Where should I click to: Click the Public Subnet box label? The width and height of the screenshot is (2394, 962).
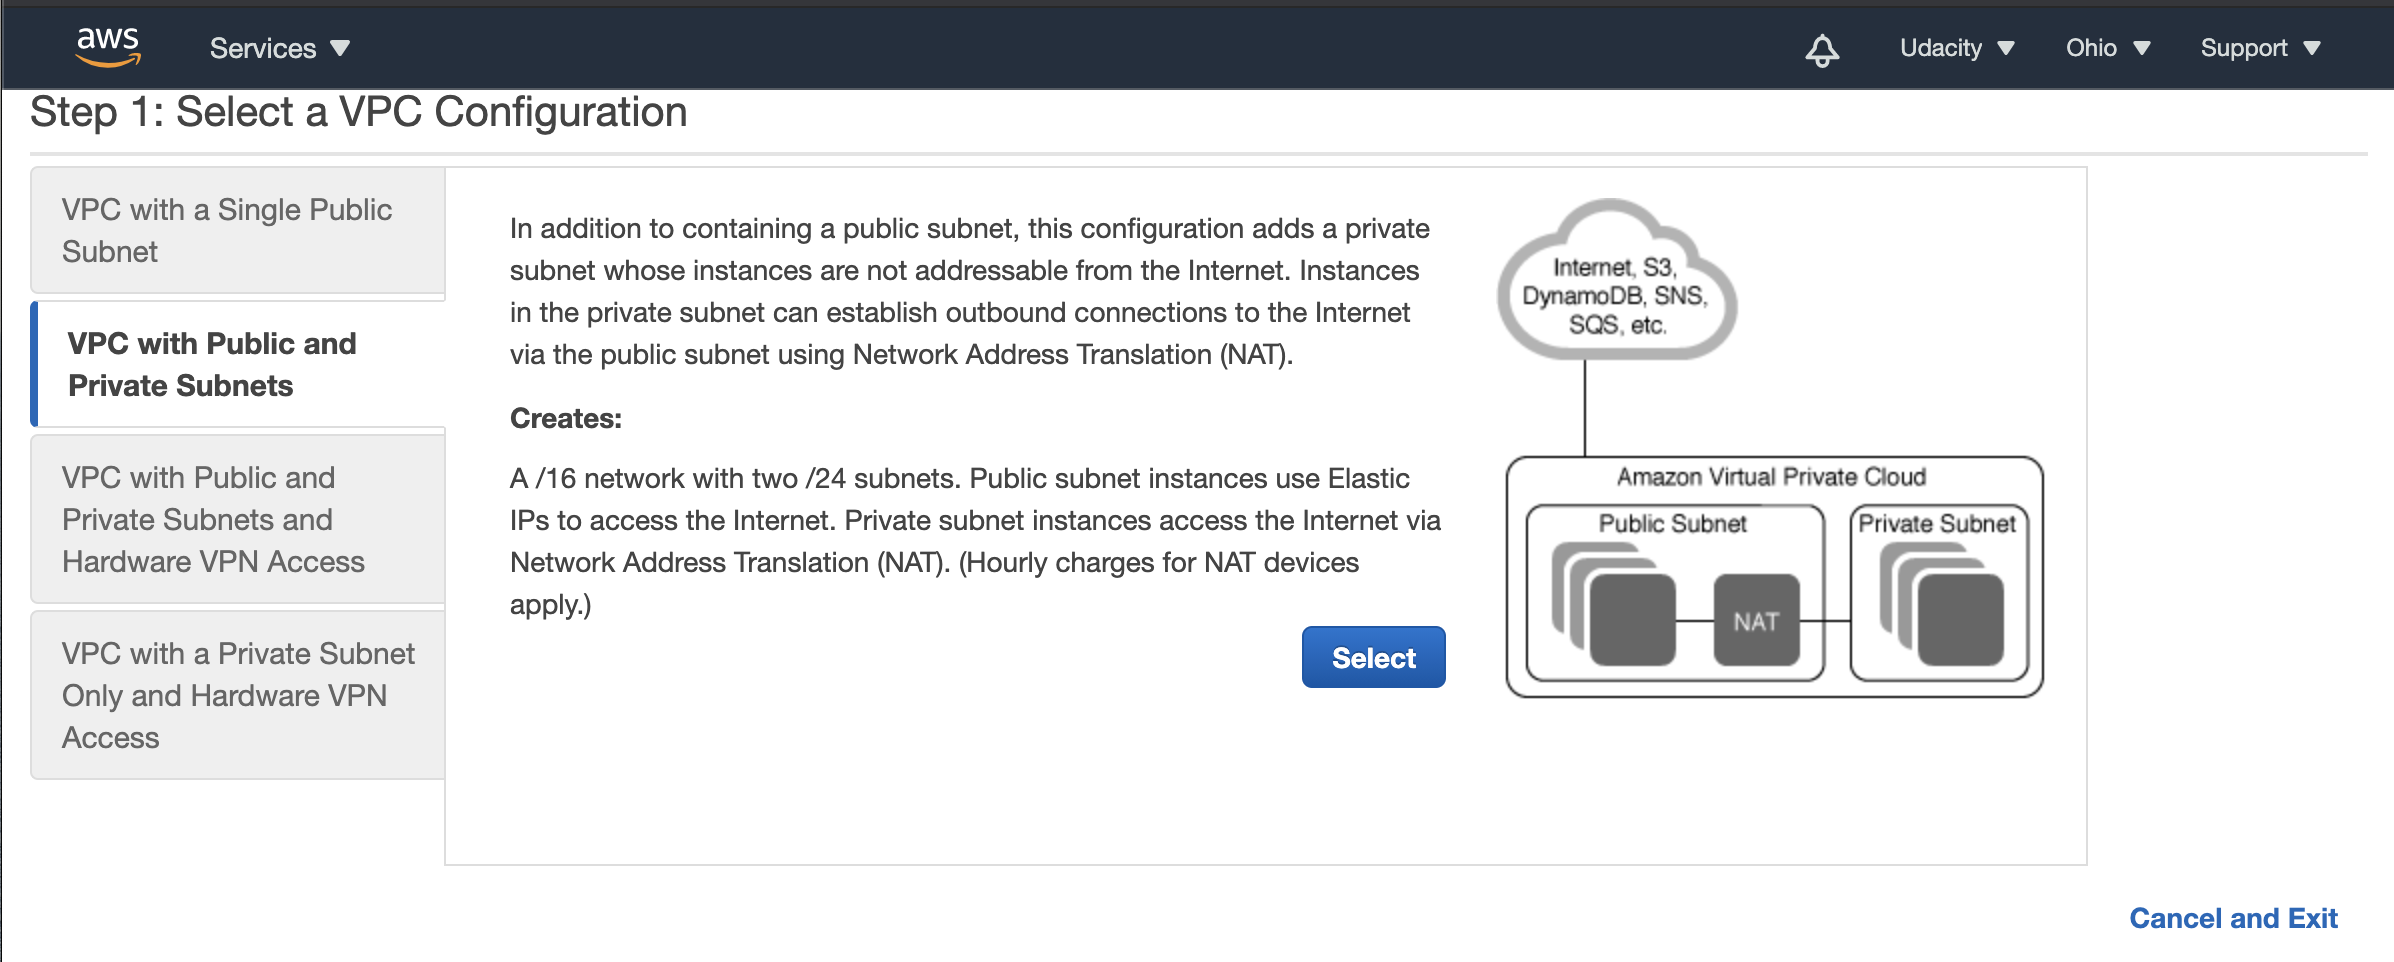(x=1672, y=523)
